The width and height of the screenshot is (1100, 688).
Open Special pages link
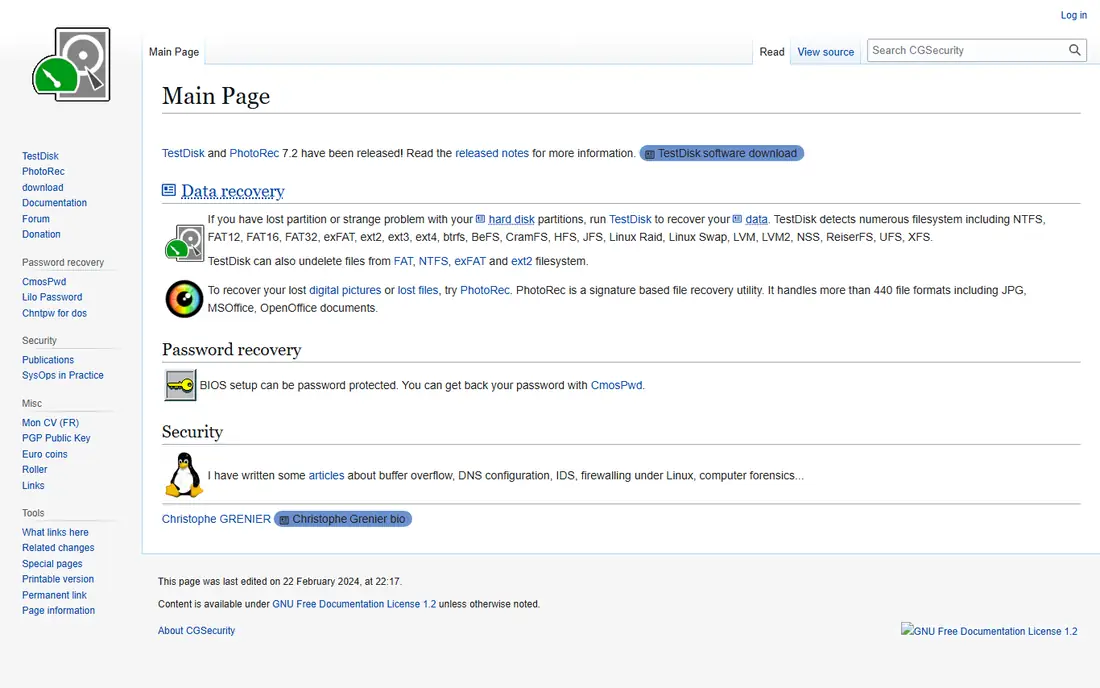click(x=52, y=563)
